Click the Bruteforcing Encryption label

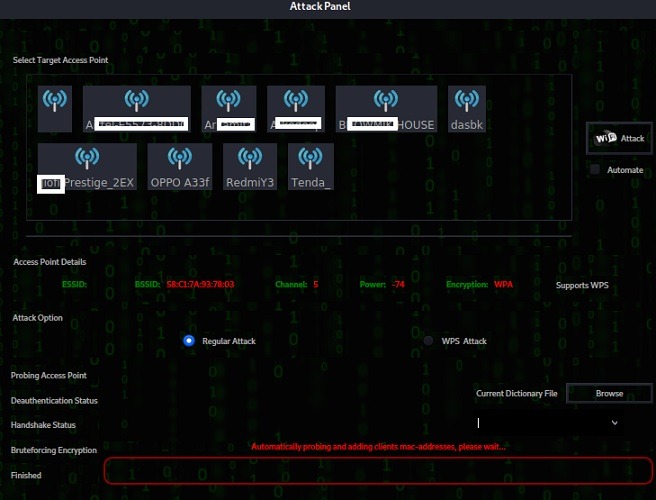point(54,450)
